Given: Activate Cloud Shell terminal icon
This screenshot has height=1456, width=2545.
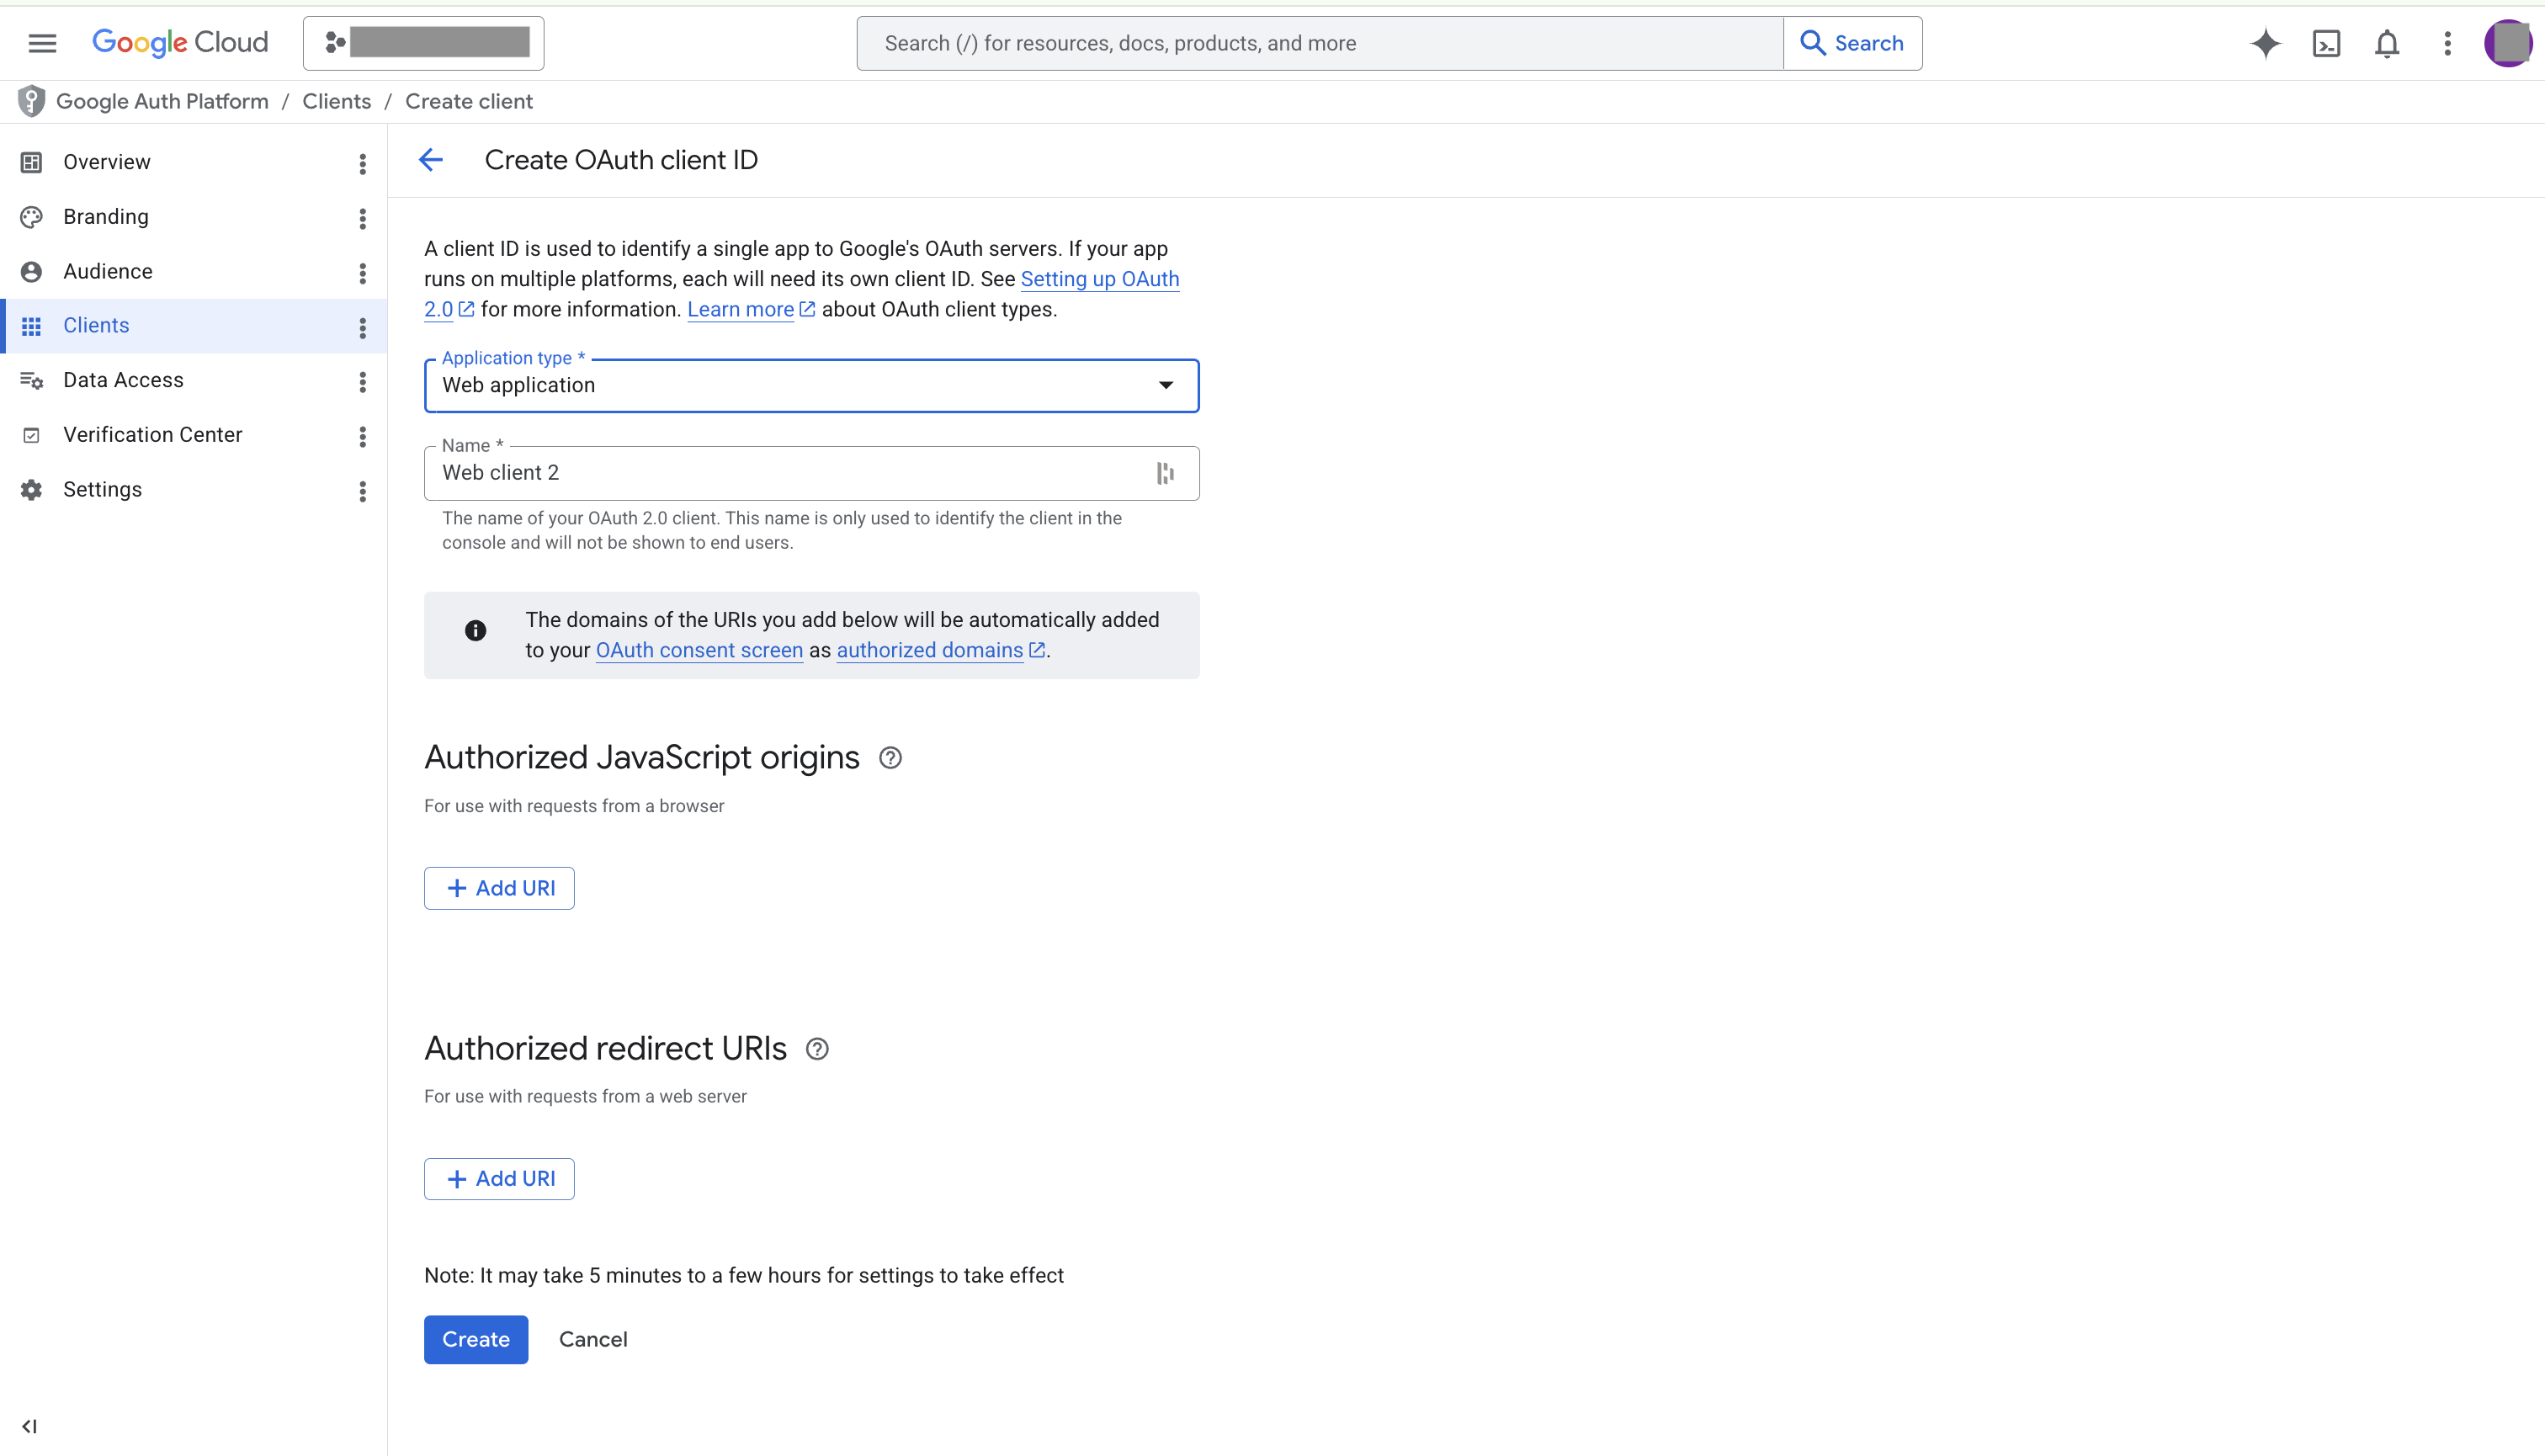Looking at the screenshot, I should pyautogui.click(x=2326, y=43).
